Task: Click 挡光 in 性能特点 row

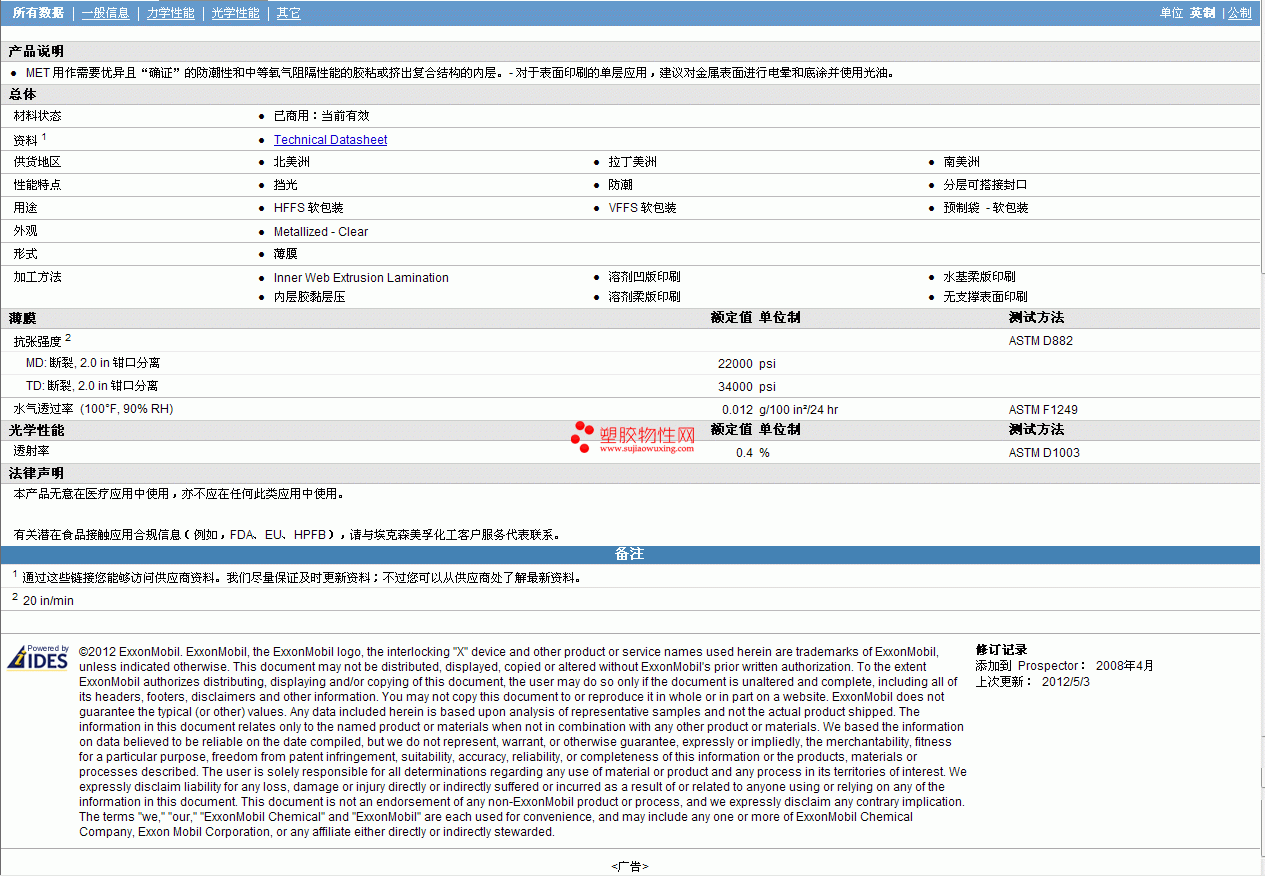Action: (286, 185)
